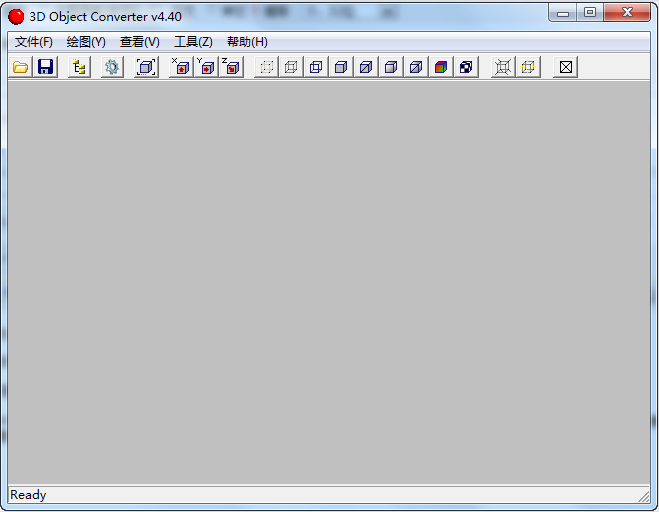Viewport: 659px width, 512px height.
Task: Choose the gray wireframe cube render mode
Action: coord(291,67)
